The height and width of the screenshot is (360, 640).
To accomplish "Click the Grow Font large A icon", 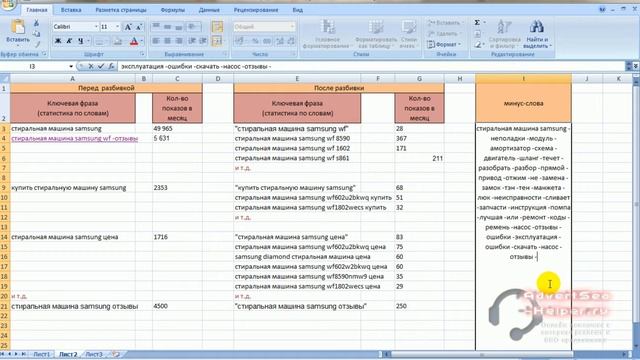I will pyautogui.click(x=128, y=27).
